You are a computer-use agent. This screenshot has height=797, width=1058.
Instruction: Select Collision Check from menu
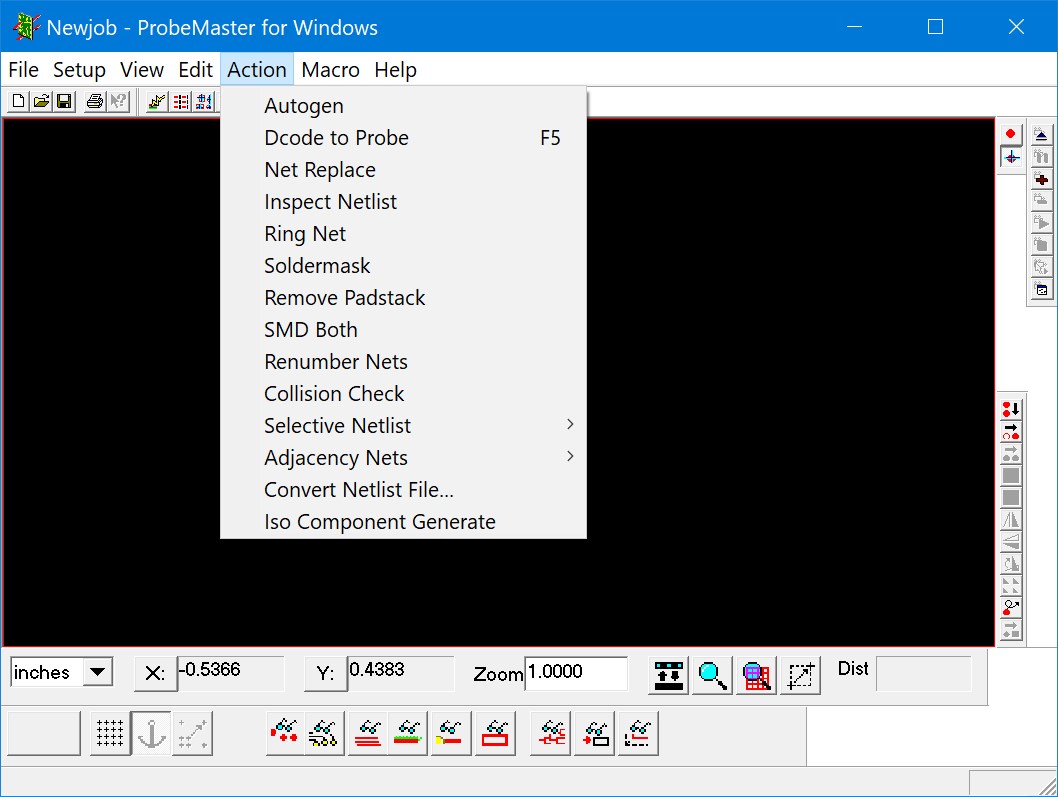point(403,393)
